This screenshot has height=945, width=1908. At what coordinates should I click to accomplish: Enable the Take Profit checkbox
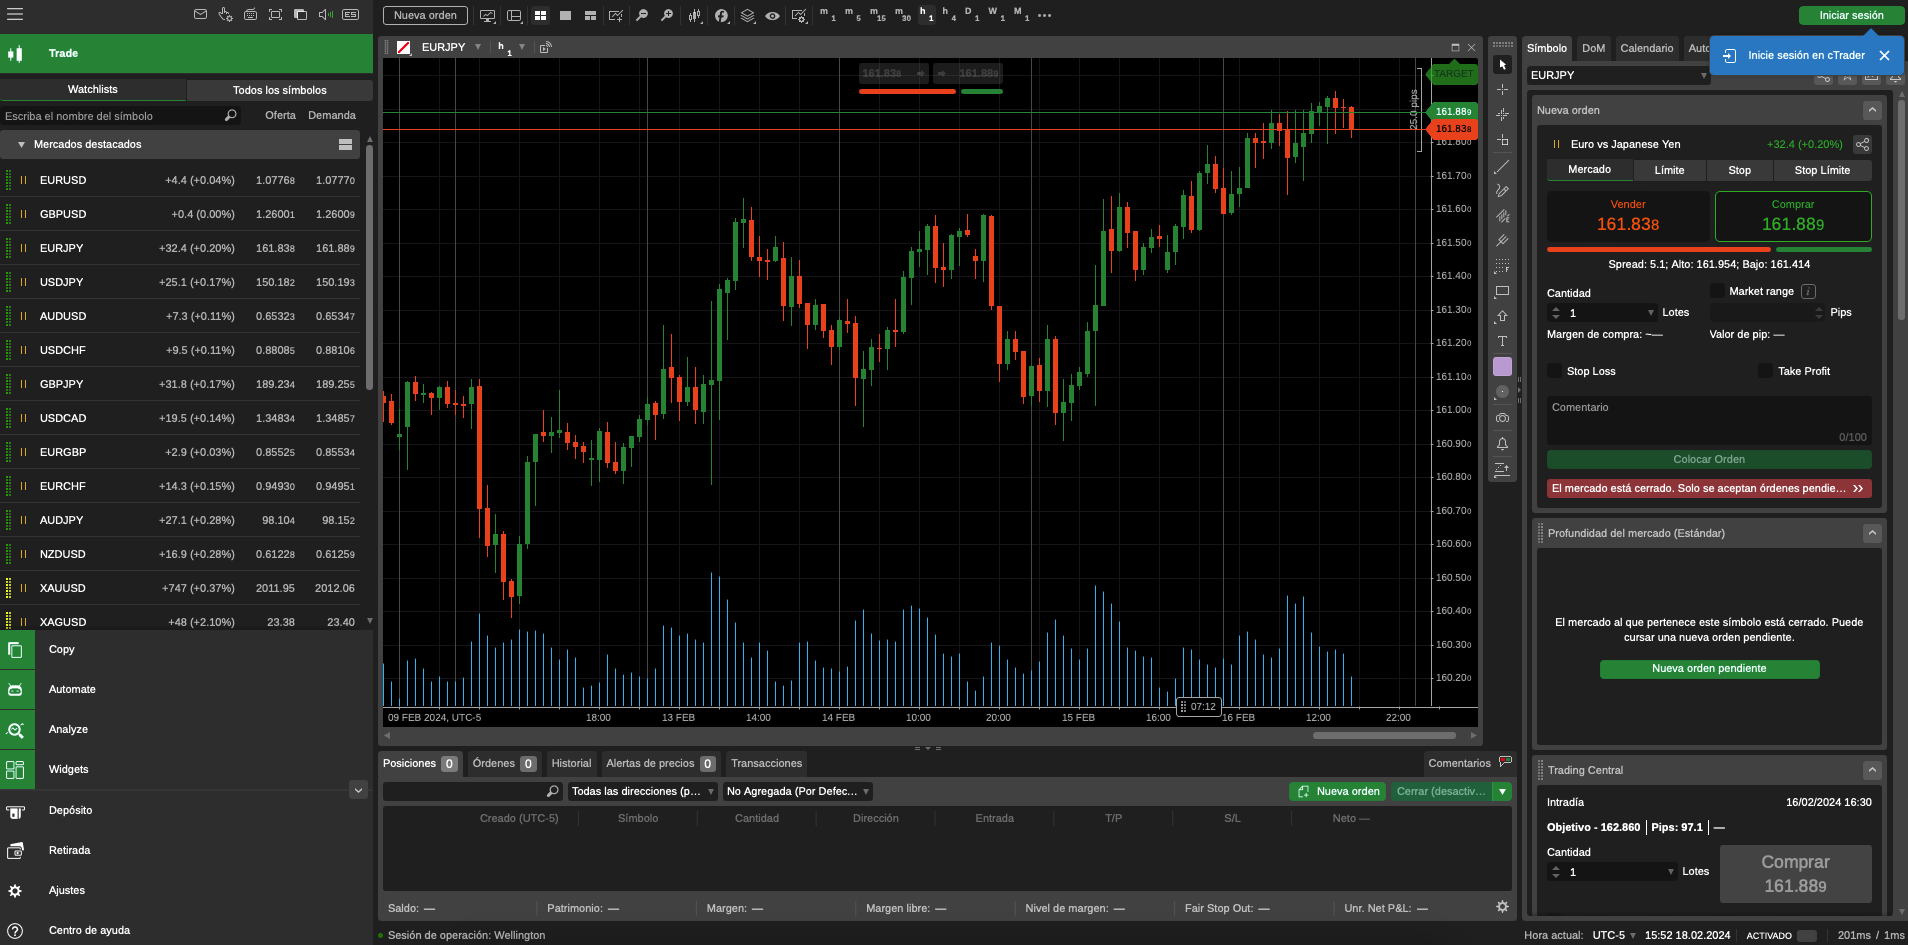(x=1767, y=371)
